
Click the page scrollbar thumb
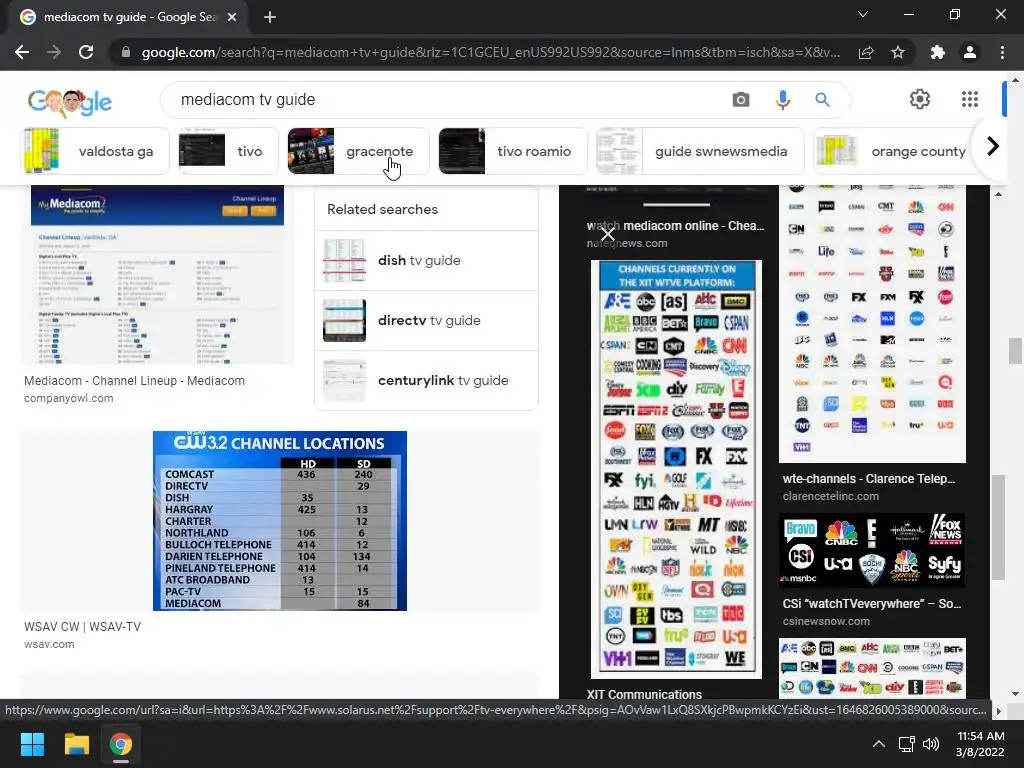(x=1015, y=351)
